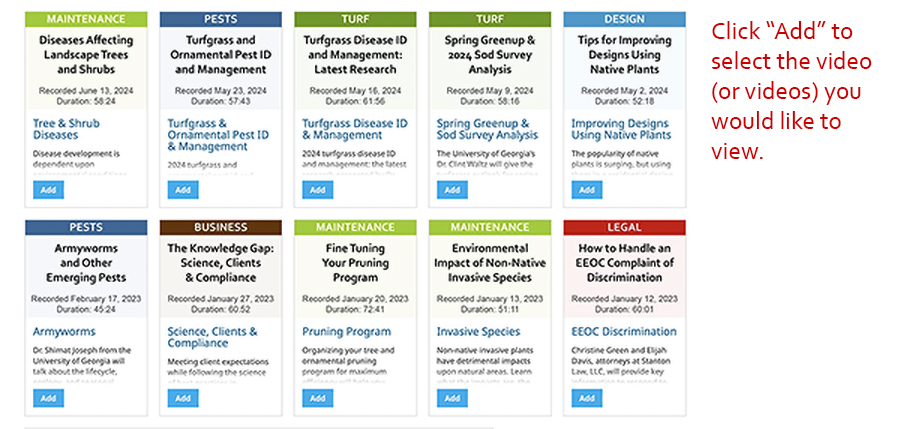Add the Spring Greenup & Sod Survey video
The width and height of the screenshot is (900, 429).
coord(452,190)
